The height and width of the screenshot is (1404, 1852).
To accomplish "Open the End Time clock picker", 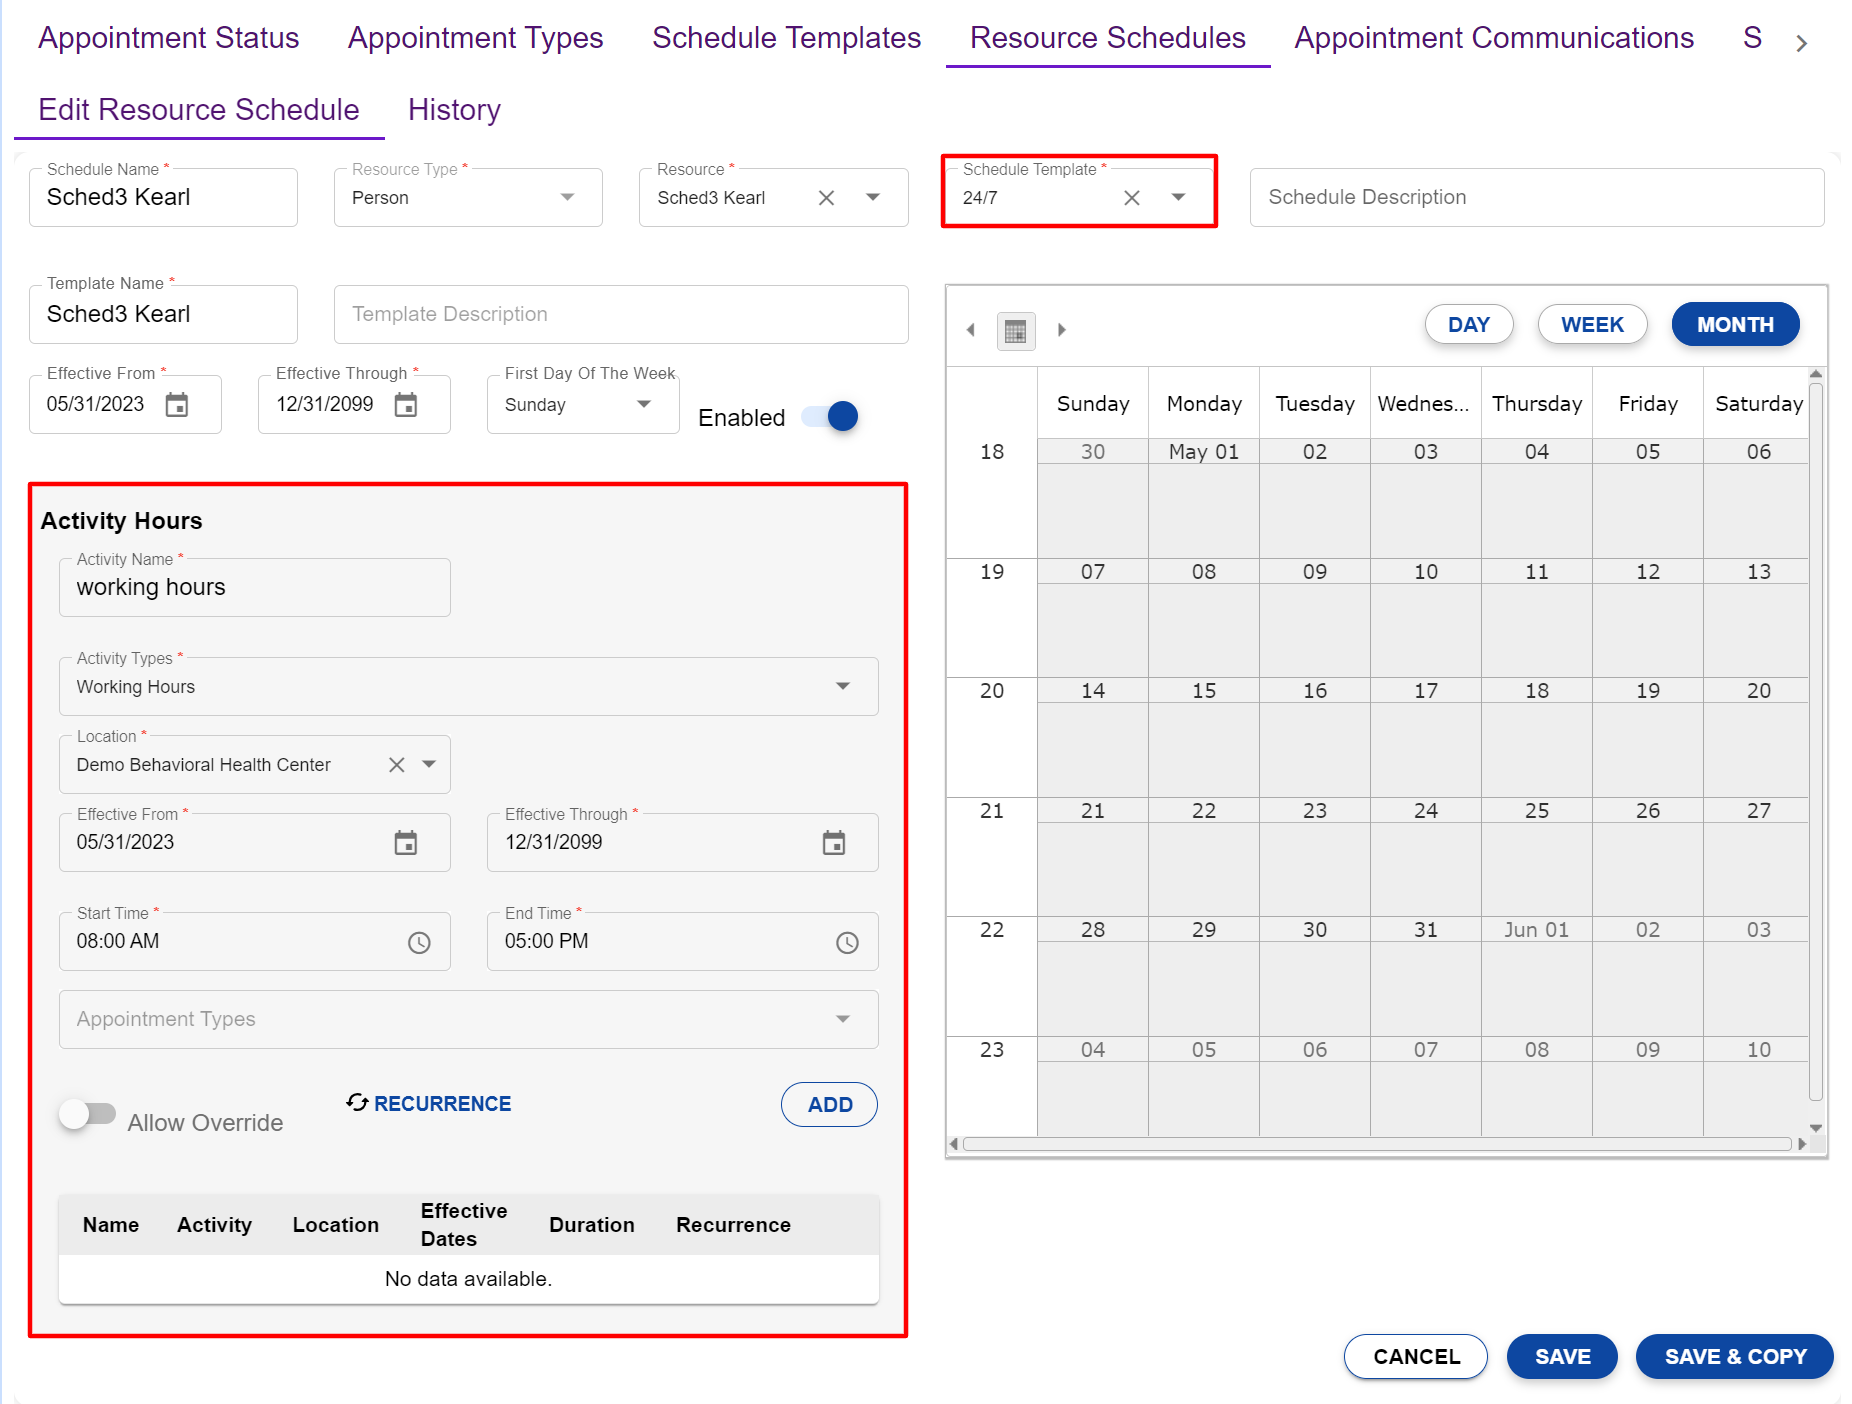I will [847, 942].
